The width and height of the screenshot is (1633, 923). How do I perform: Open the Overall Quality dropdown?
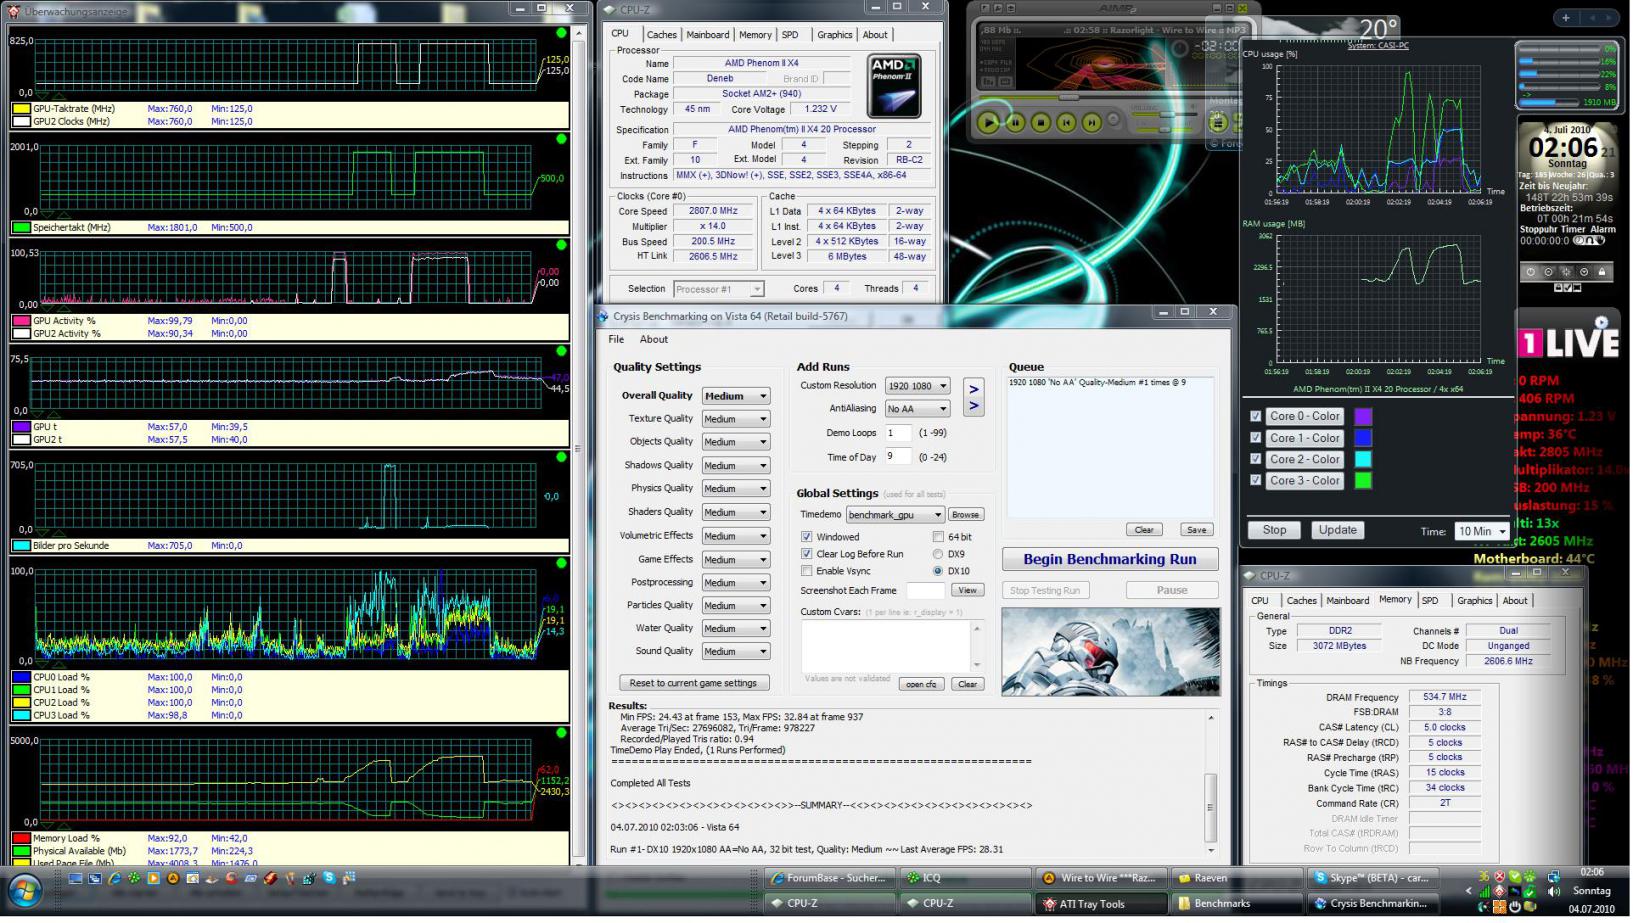736,396
